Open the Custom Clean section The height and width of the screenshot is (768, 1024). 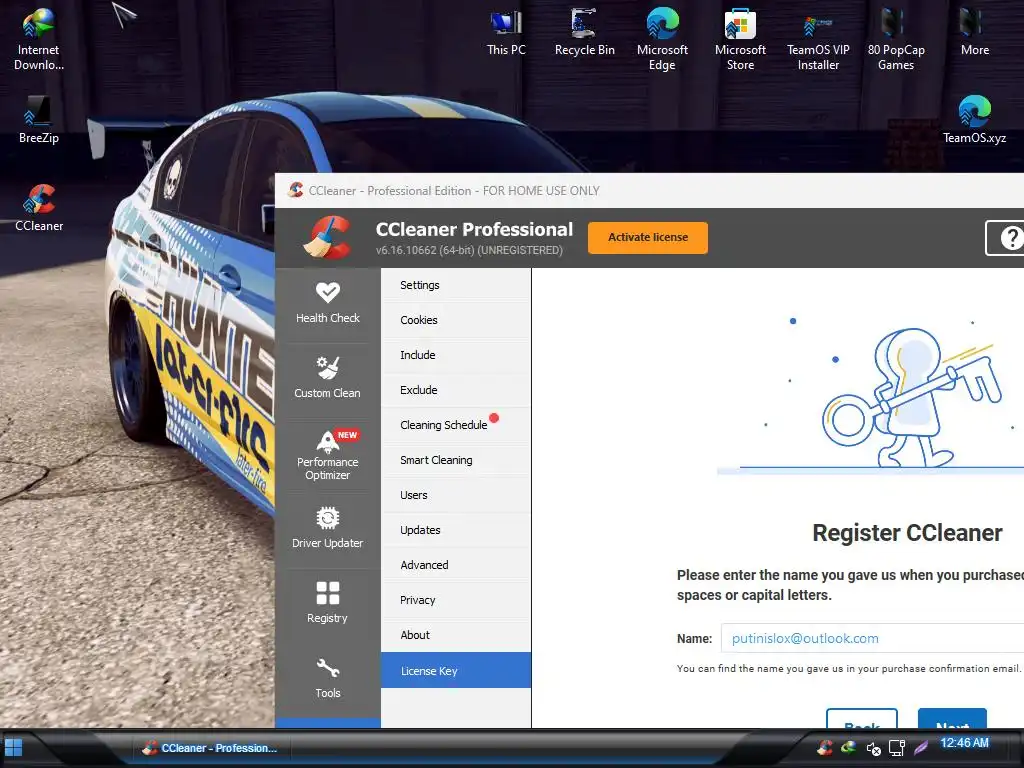pos(327,378)
